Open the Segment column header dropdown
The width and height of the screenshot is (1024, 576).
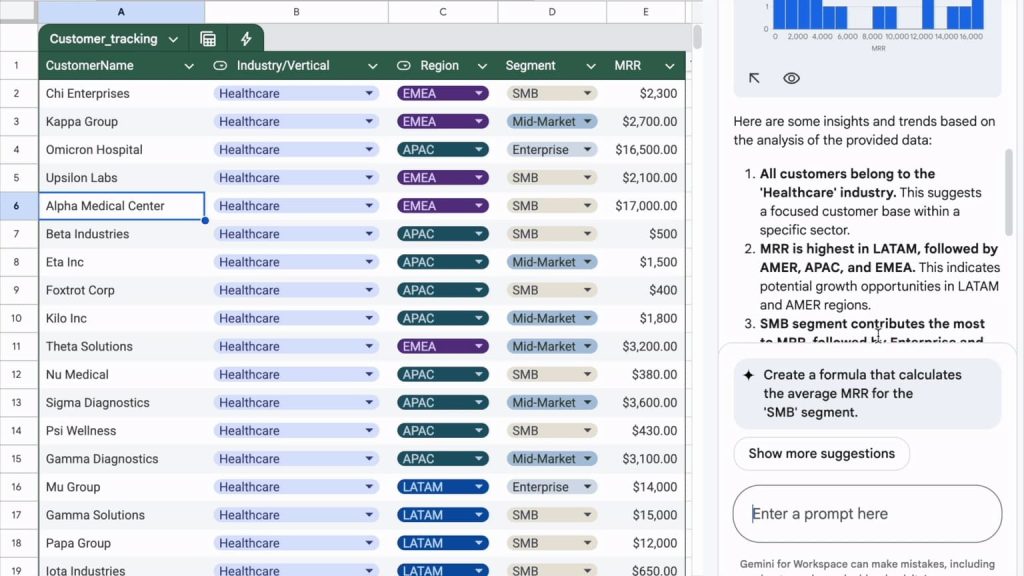click(582, 66)
